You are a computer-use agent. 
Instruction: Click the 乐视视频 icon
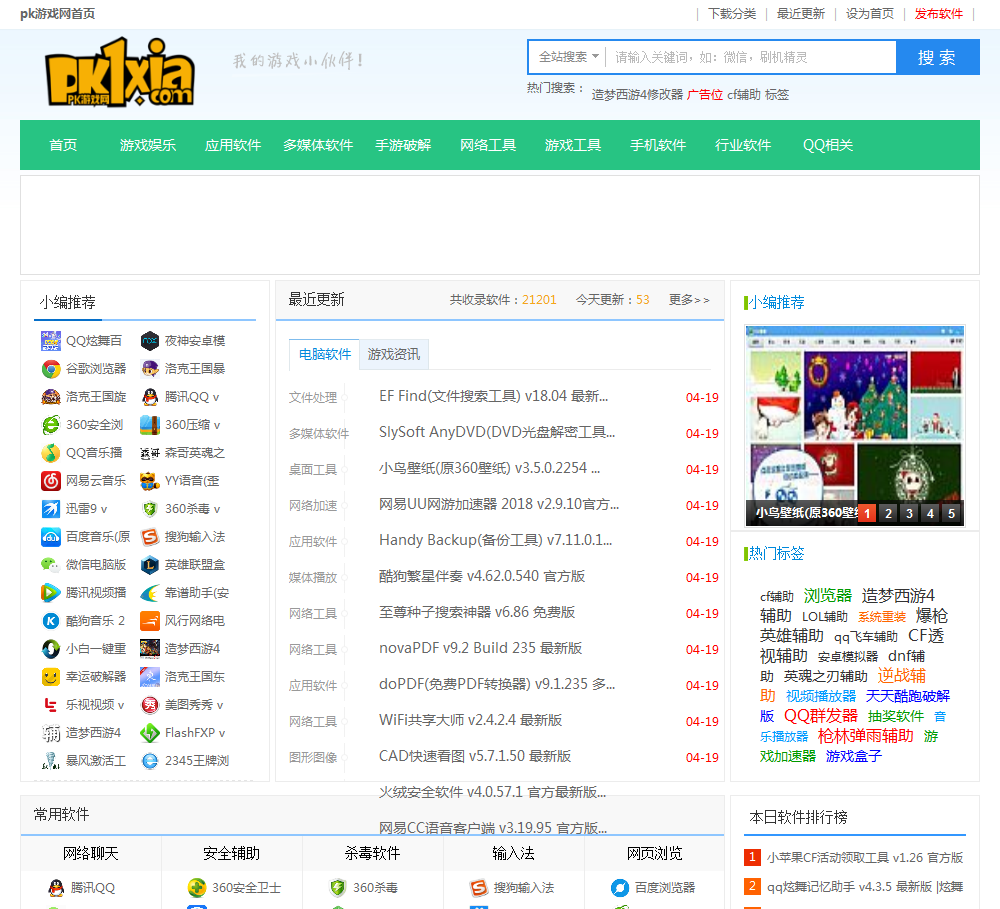(x=50, y=704)
